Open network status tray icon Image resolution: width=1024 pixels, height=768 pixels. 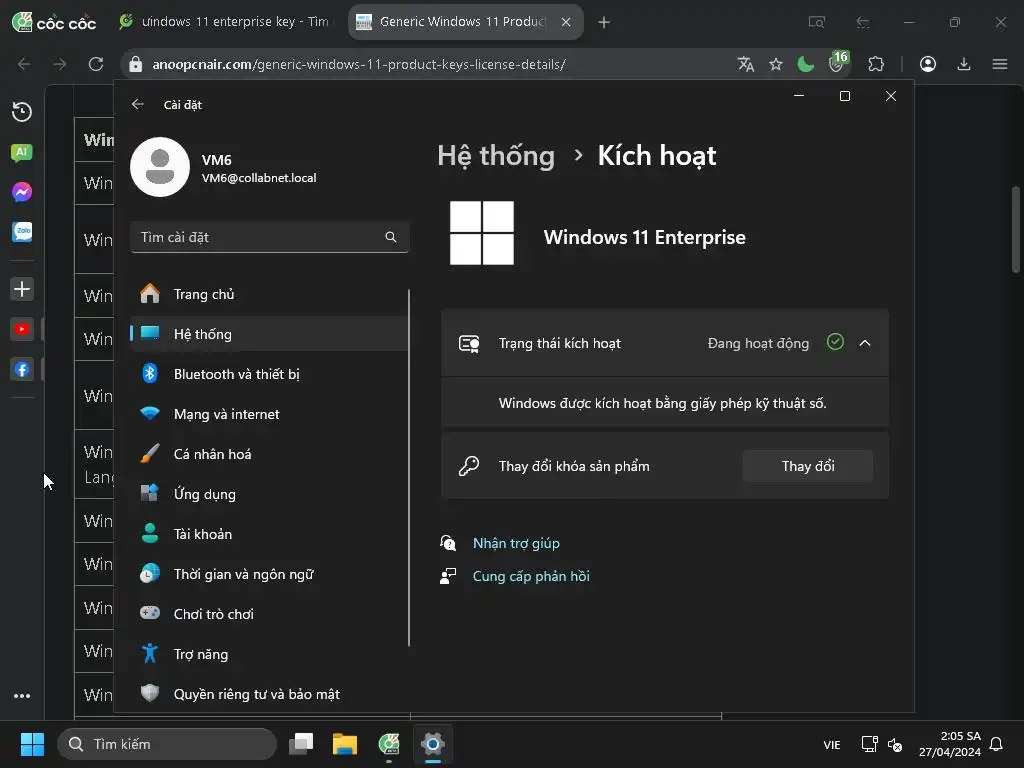(869, 744)
